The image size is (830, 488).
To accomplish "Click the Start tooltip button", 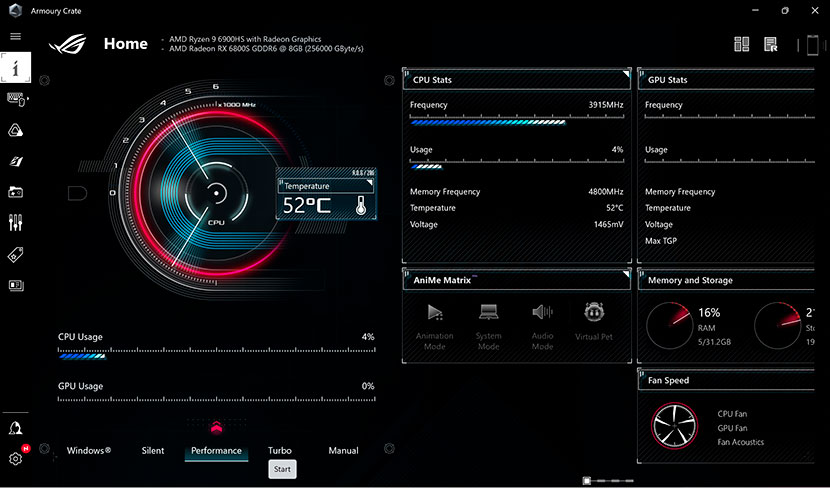I will tap(282, 469).
